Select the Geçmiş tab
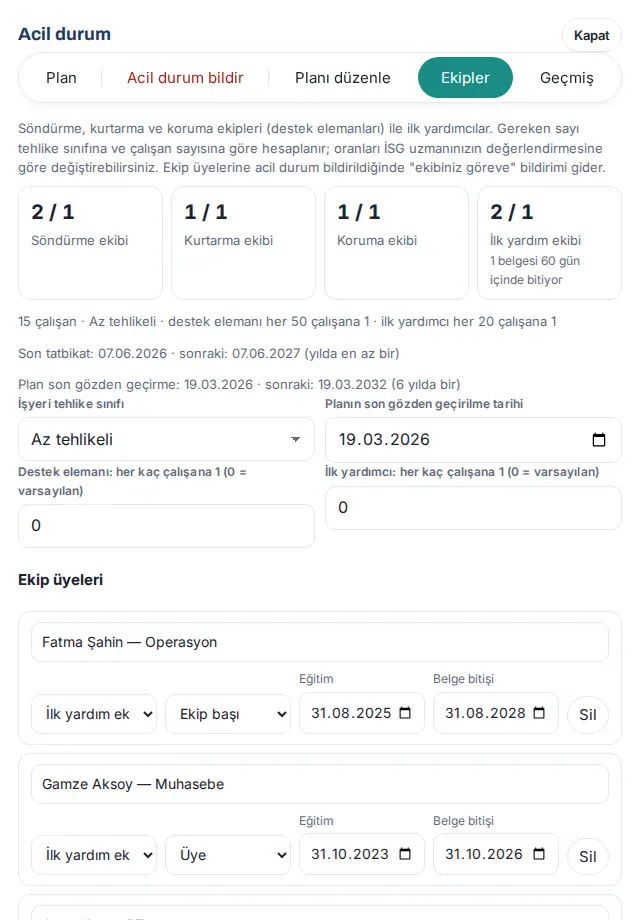Screen dimensions: 640x920 click(567, 77)
